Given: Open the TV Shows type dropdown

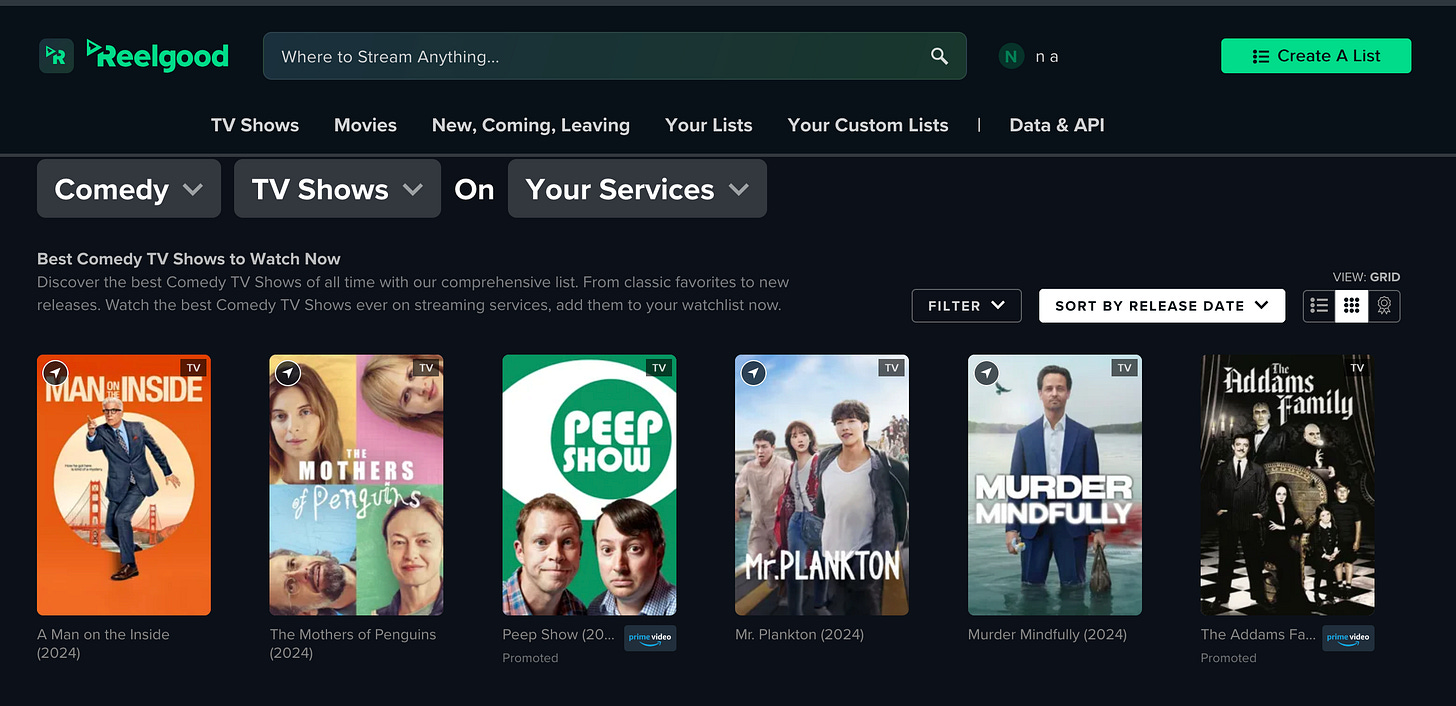Looking at the screenshot, I should 337,189.
